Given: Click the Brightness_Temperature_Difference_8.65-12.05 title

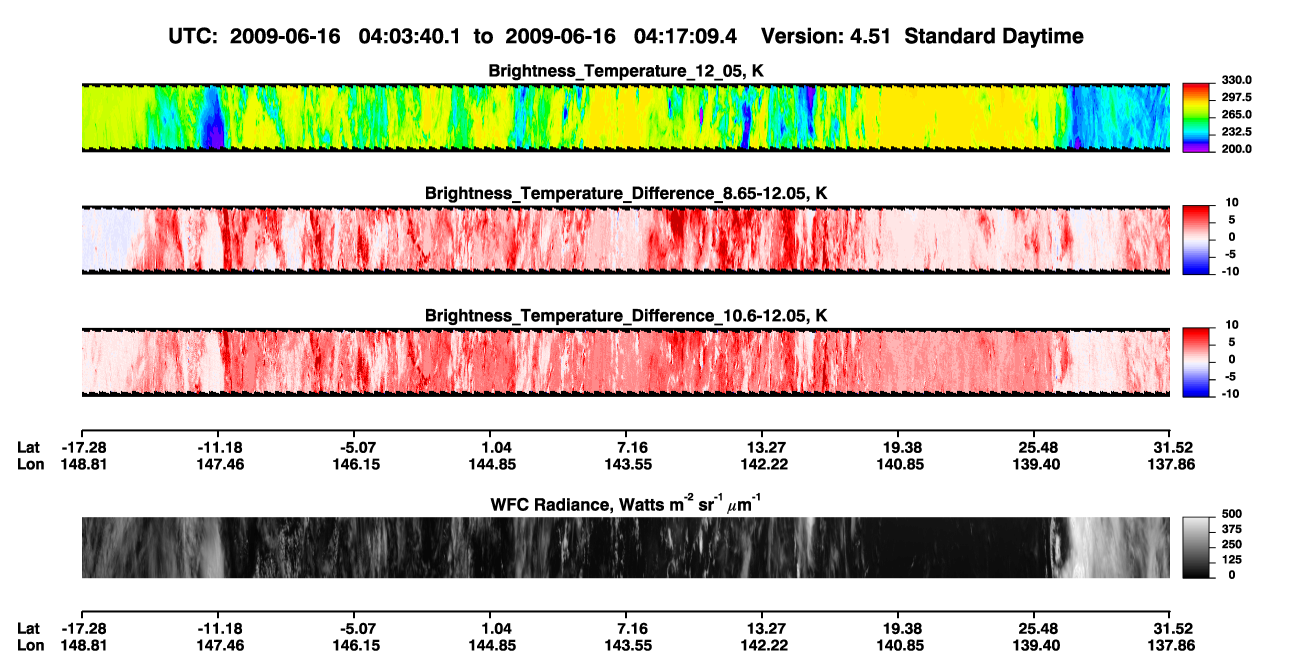Looking at the screenshot, I should tap(627, 193).
